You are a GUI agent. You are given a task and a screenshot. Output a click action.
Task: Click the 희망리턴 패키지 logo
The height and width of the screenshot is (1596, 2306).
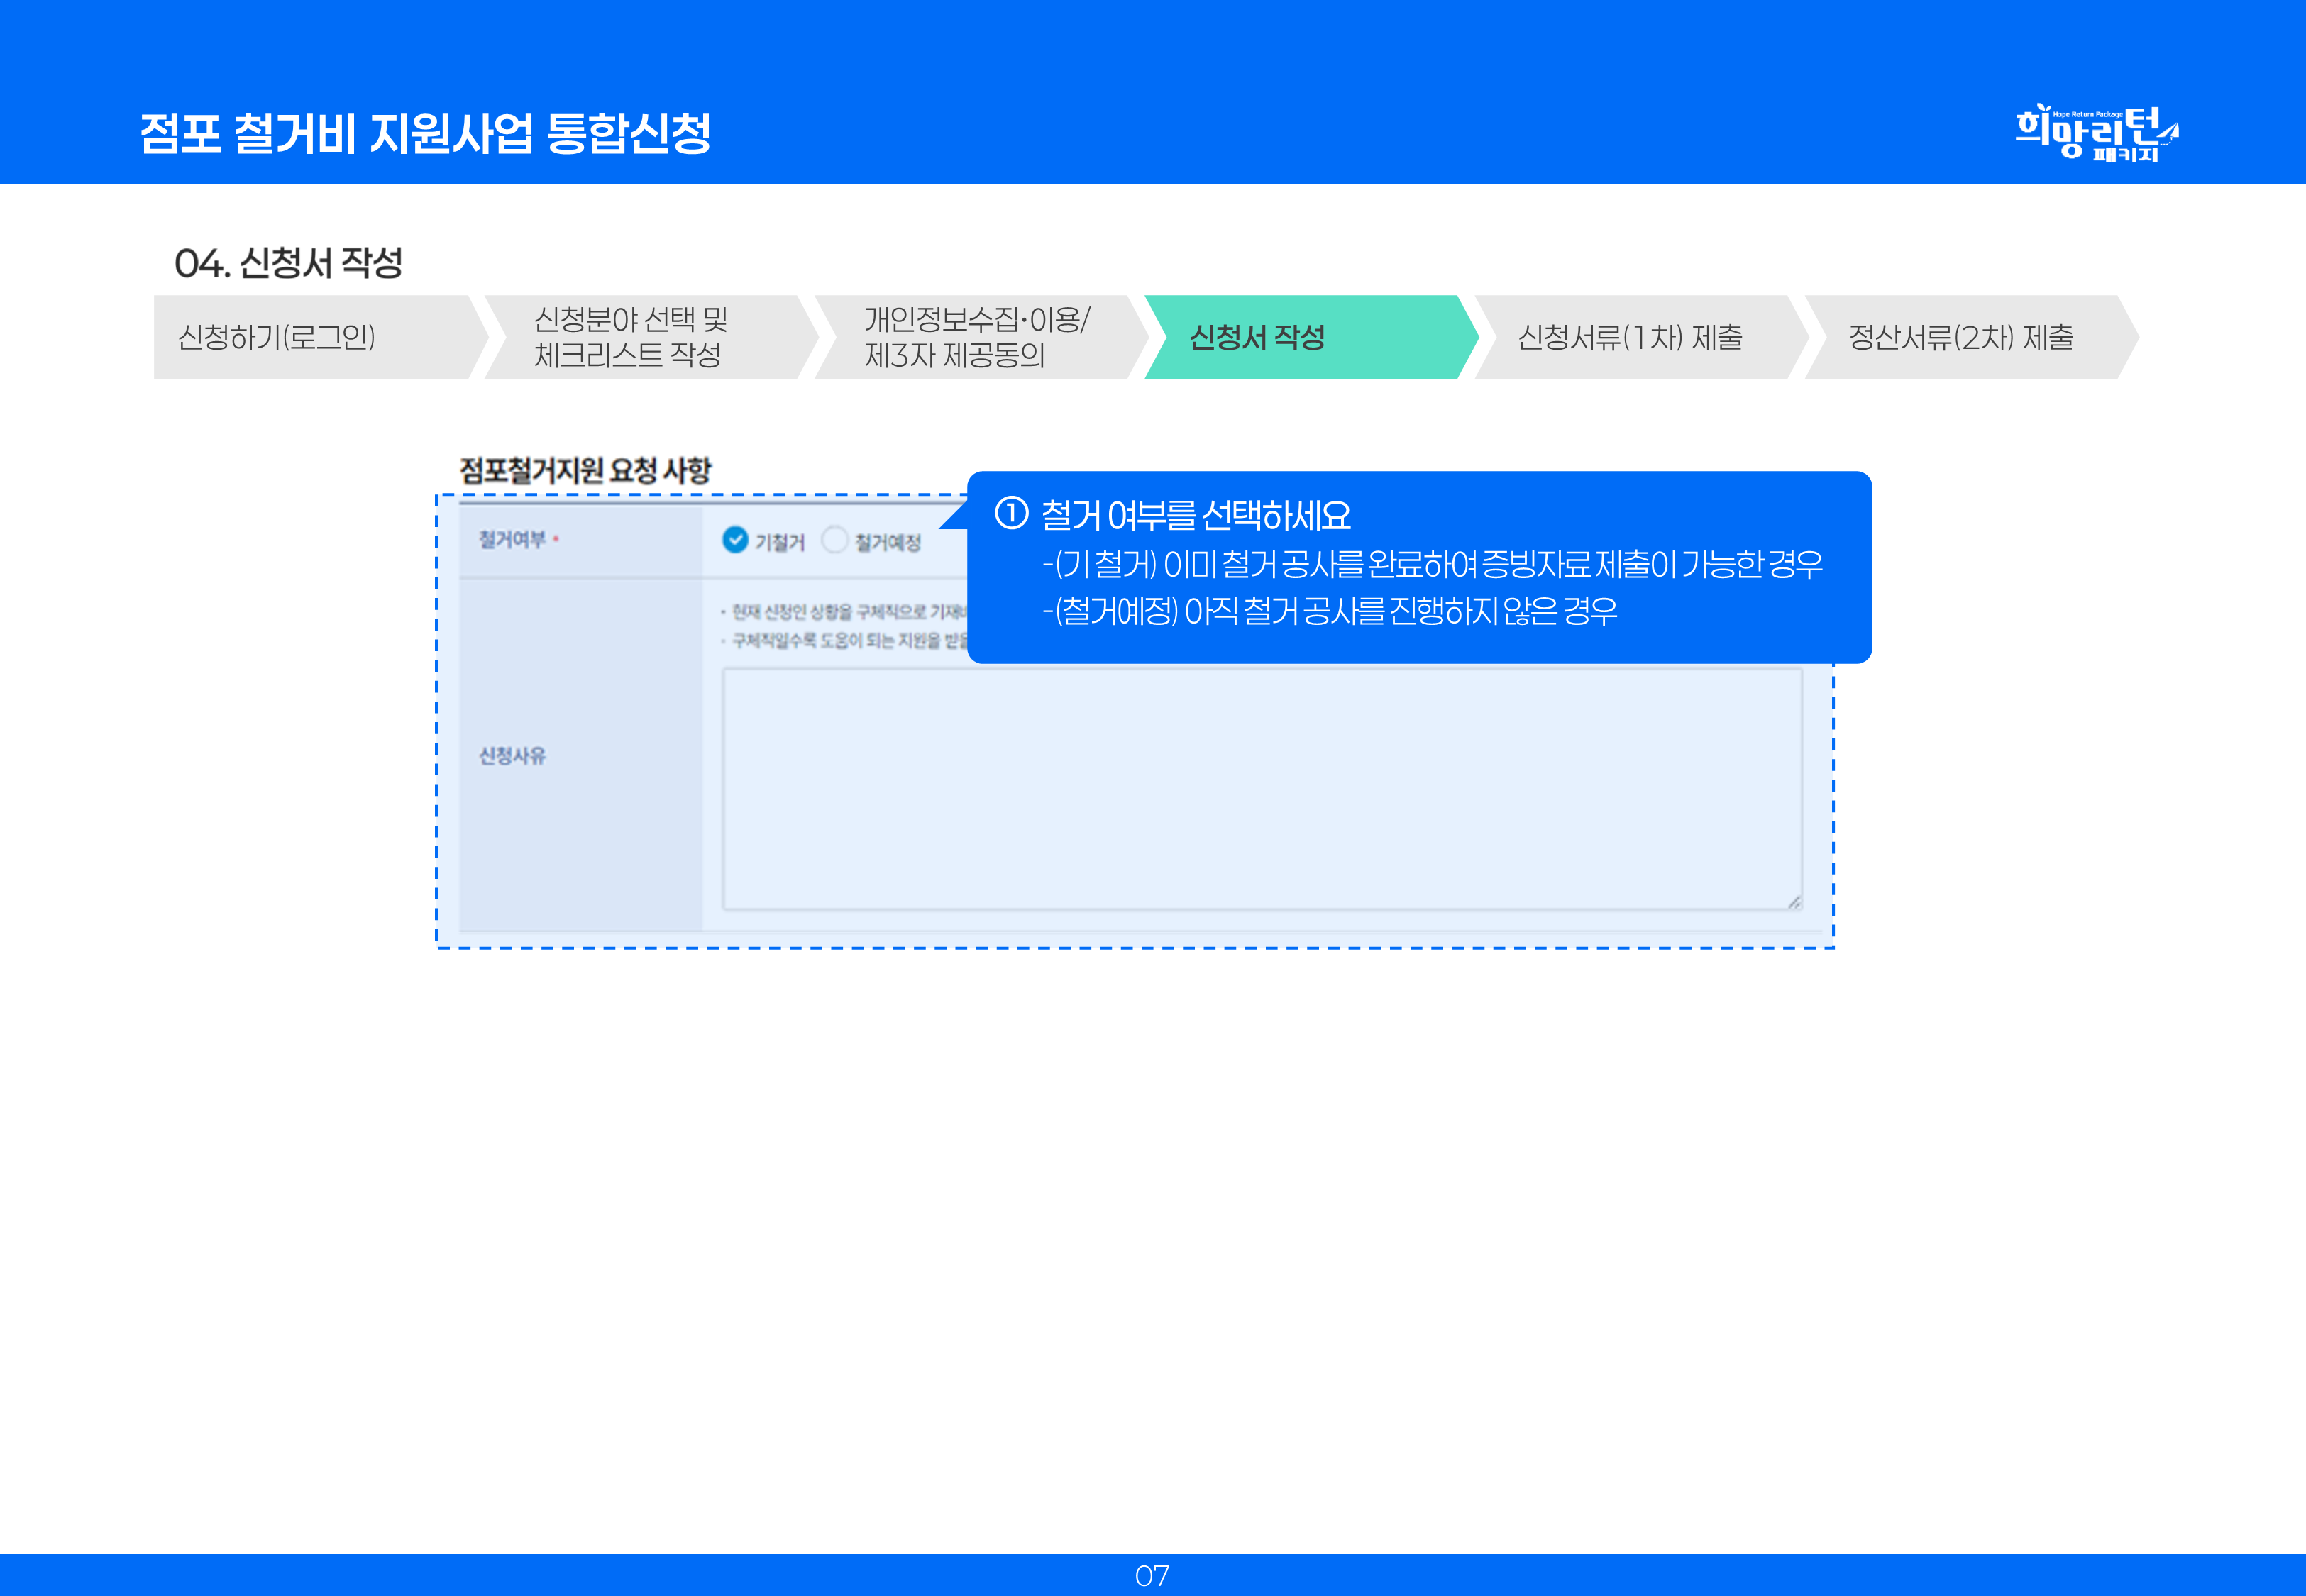[2096, 133]
